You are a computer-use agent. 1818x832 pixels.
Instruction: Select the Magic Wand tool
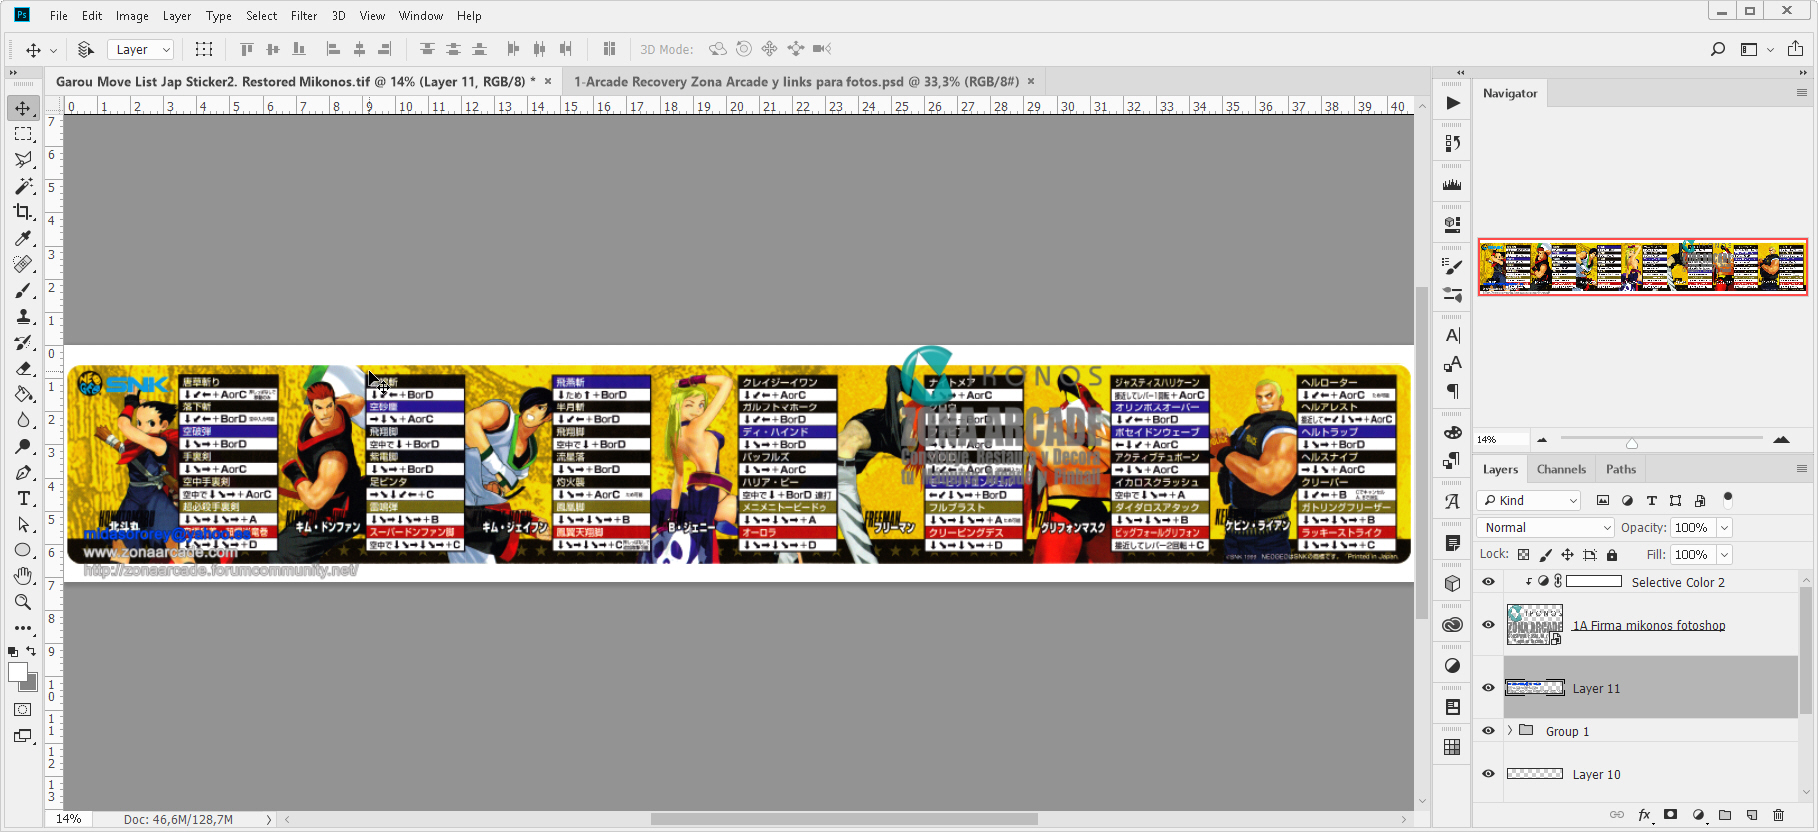23,186
